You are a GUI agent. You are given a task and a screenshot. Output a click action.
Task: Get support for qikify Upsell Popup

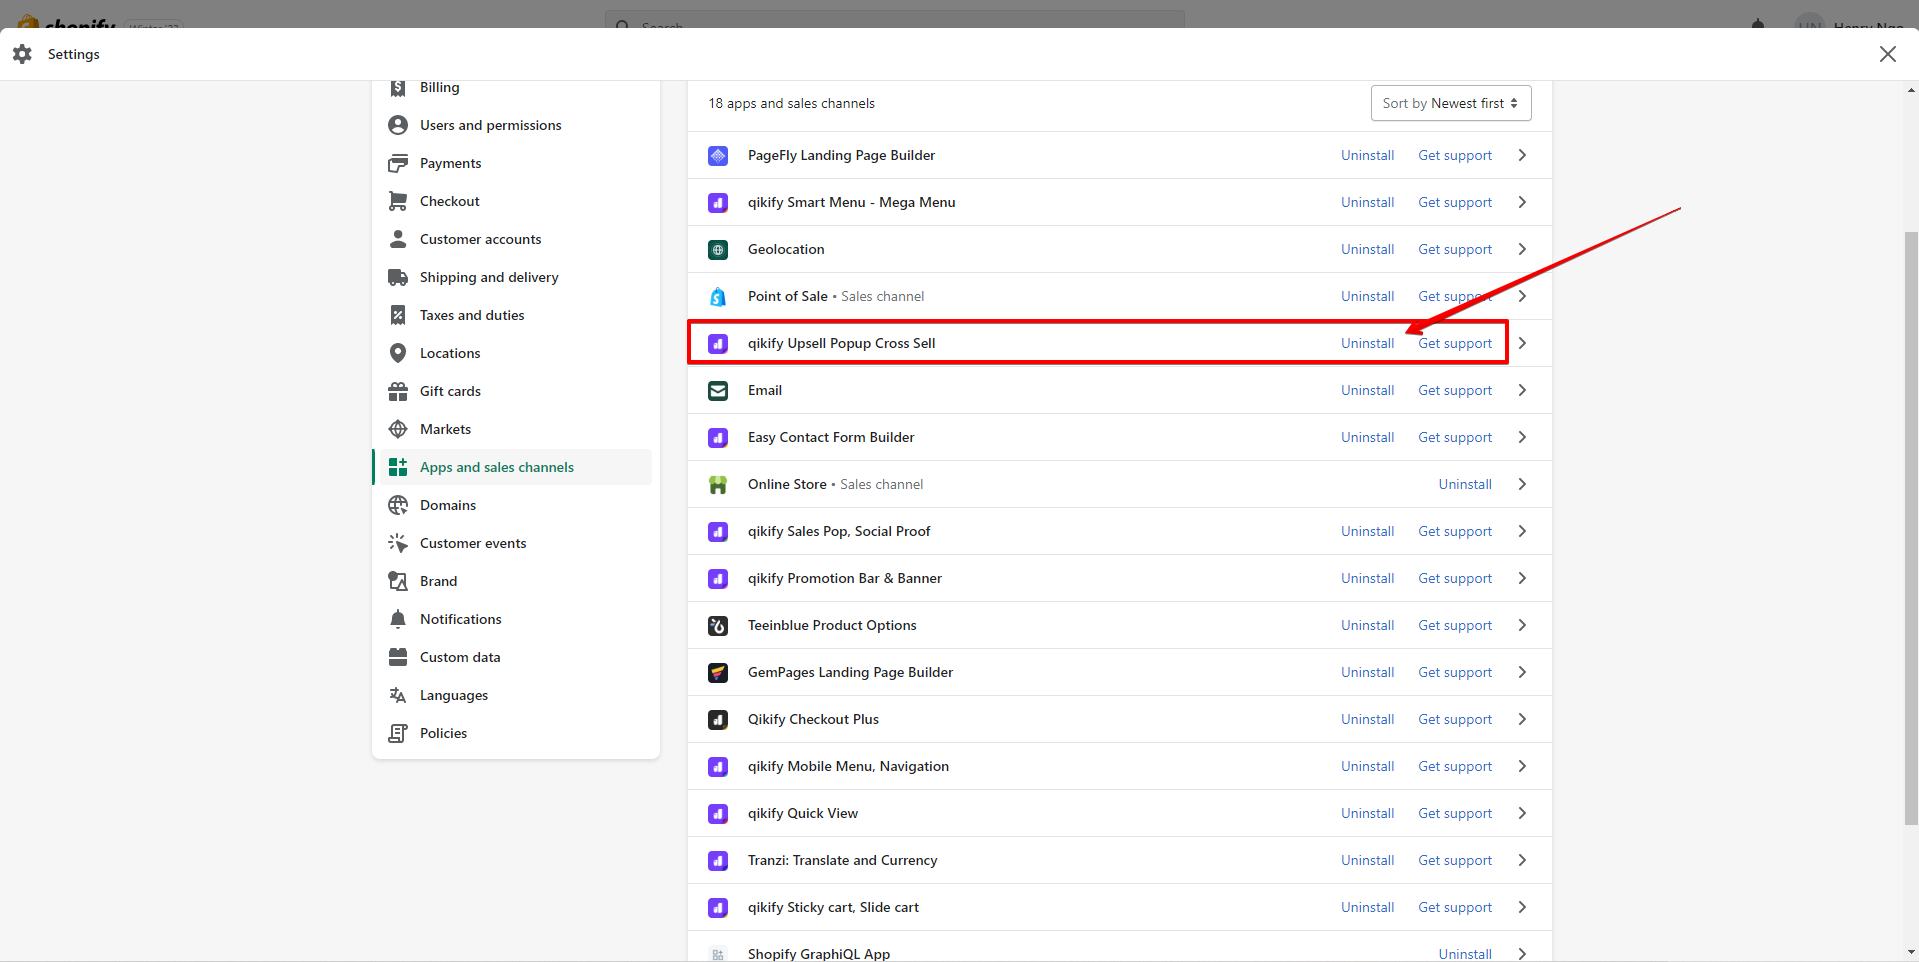pos(1455,343)
